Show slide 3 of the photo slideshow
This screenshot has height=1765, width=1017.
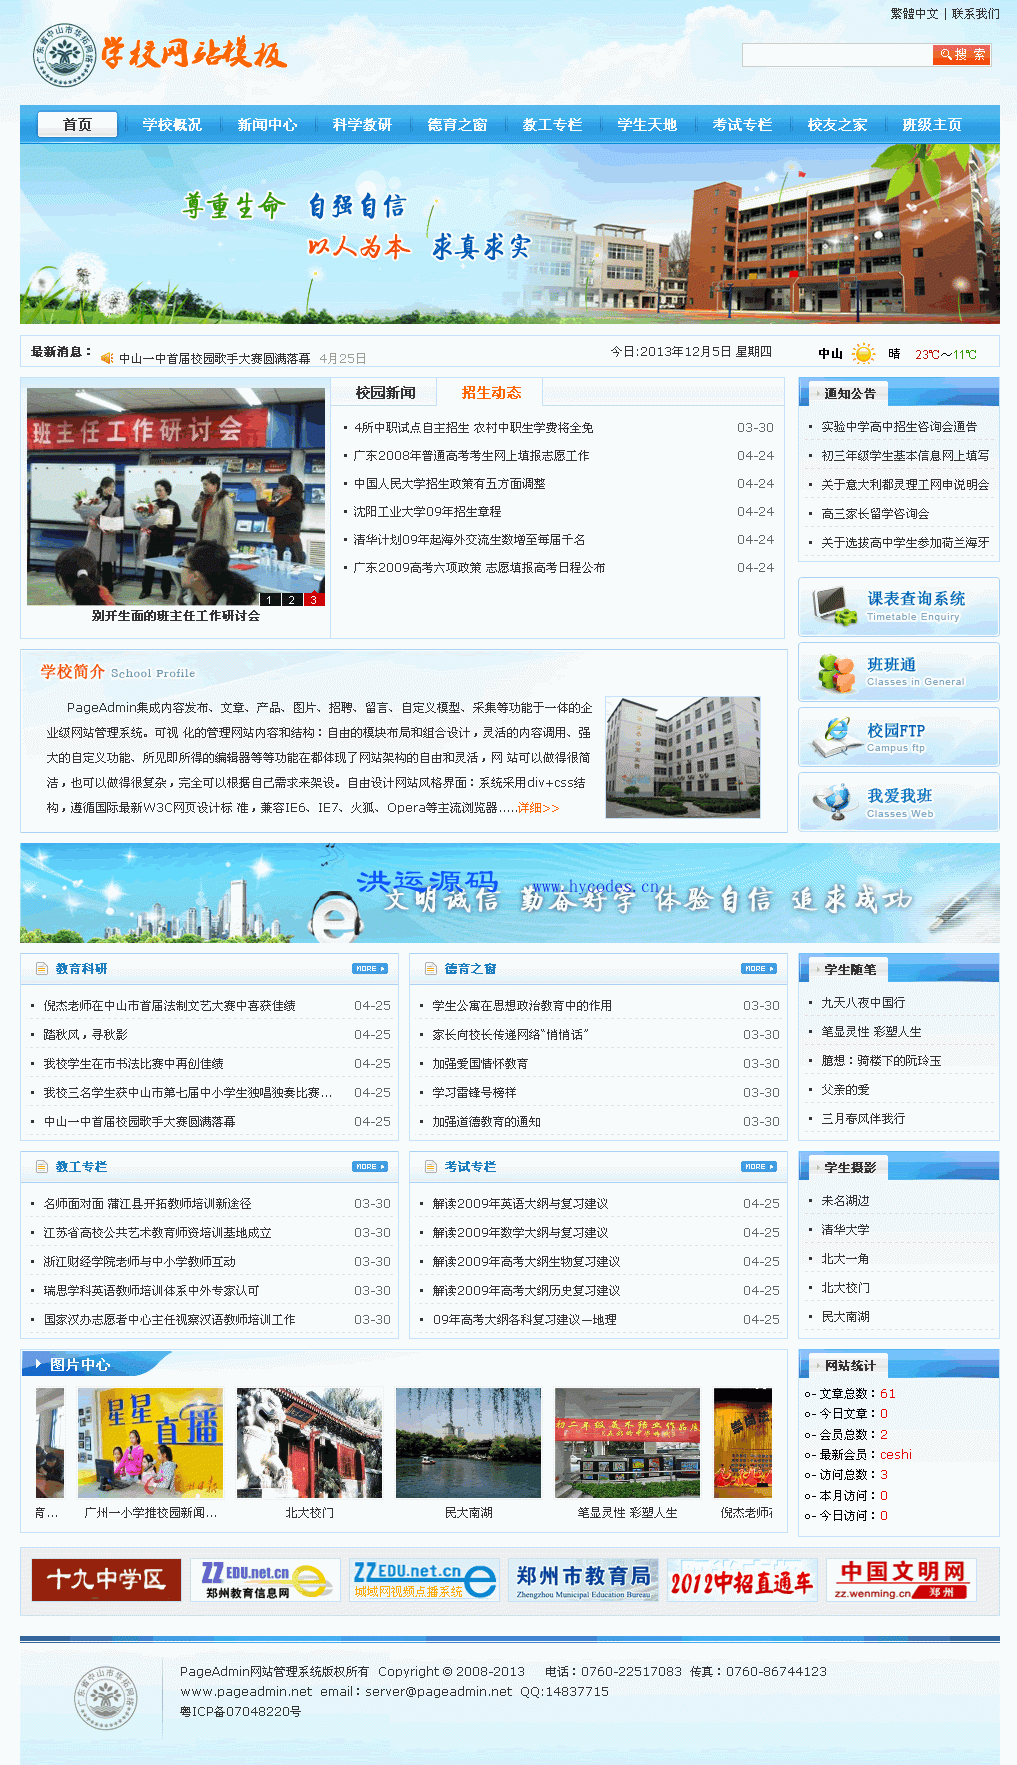[313, 599]
